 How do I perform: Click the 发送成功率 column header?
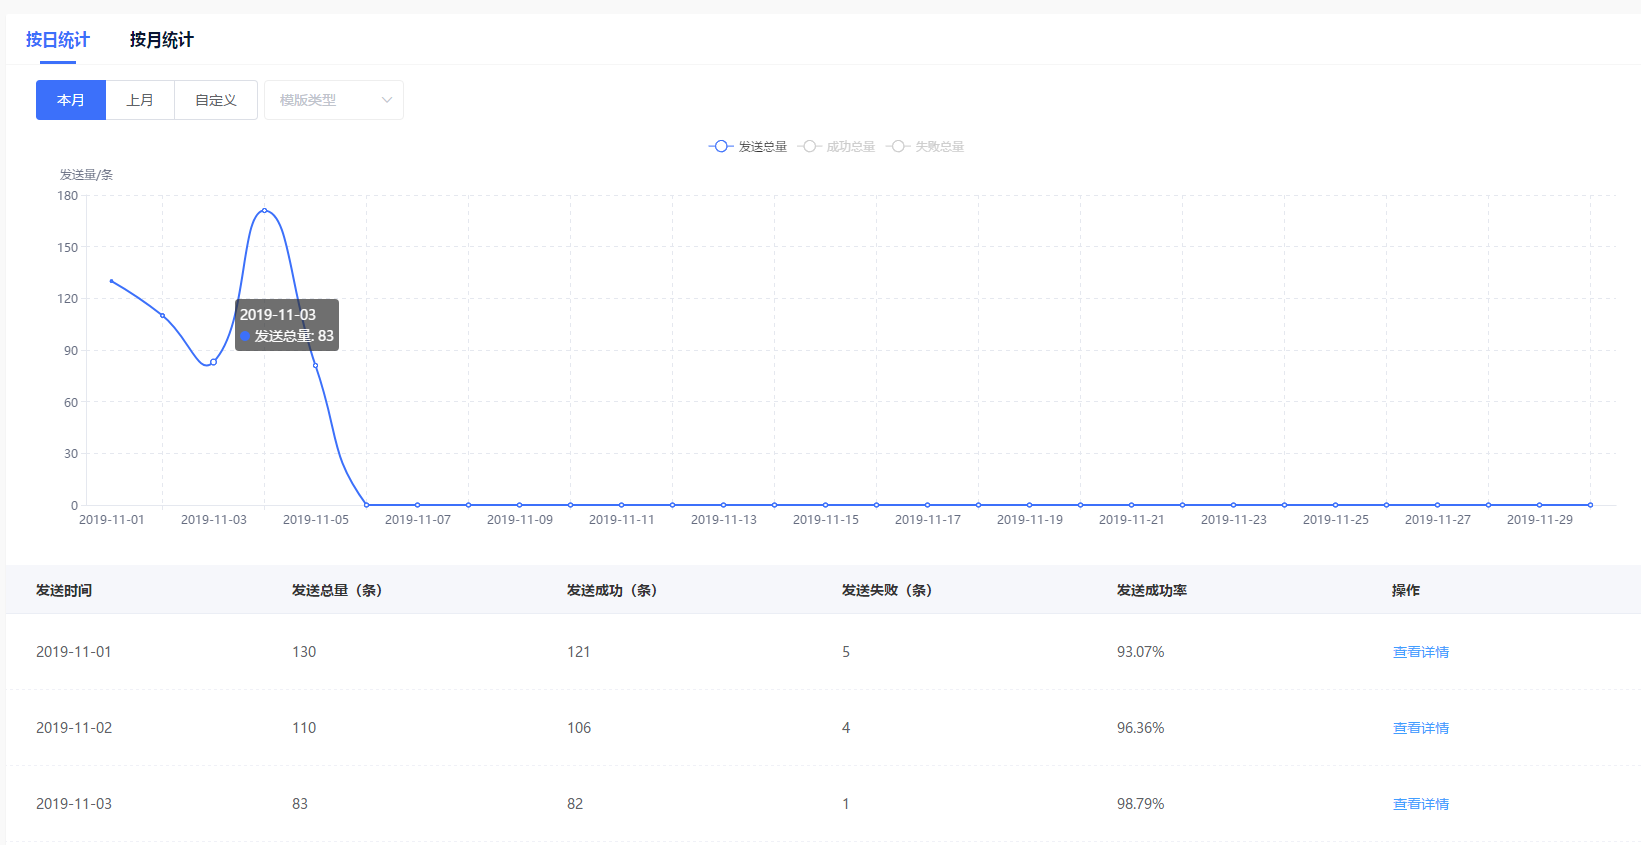pos(1151,590)
